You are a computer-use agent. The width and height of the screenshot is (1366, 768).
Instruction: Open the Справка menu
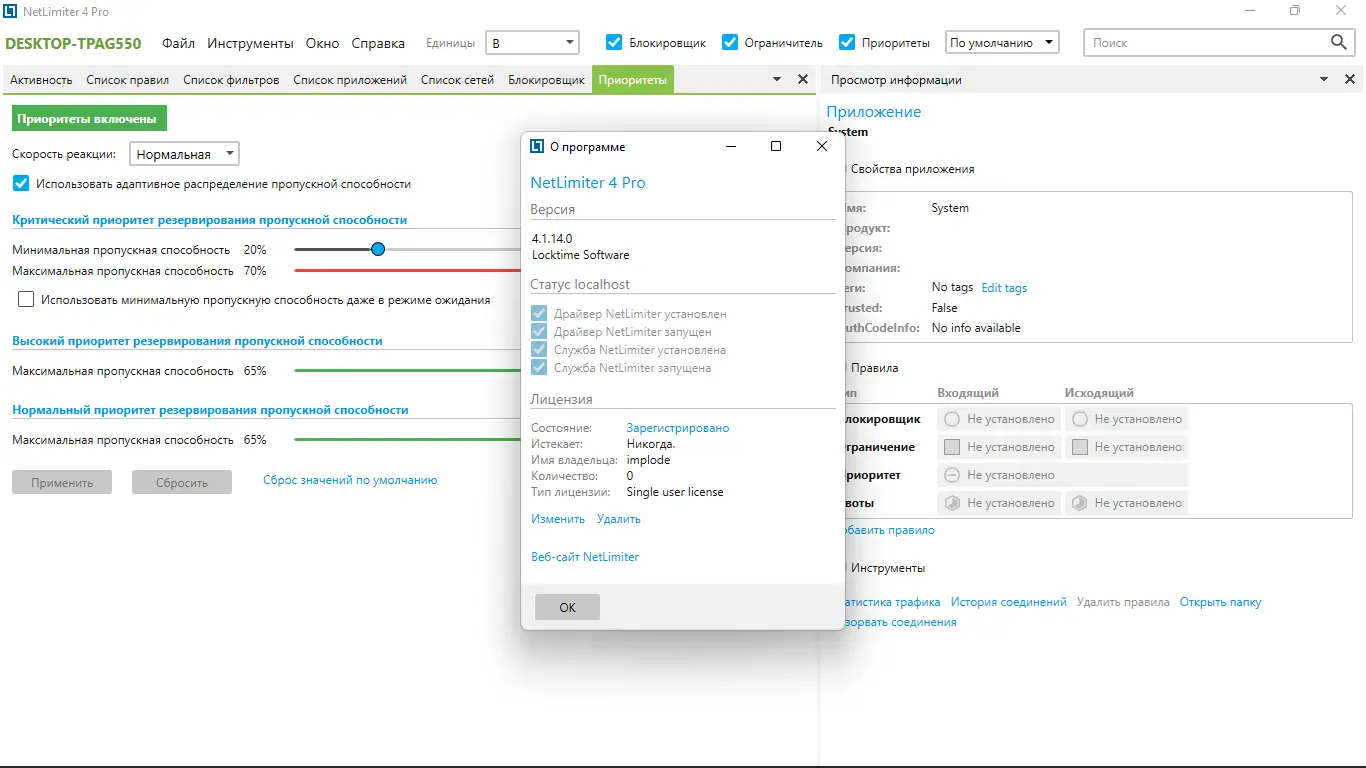pos(378,43)
